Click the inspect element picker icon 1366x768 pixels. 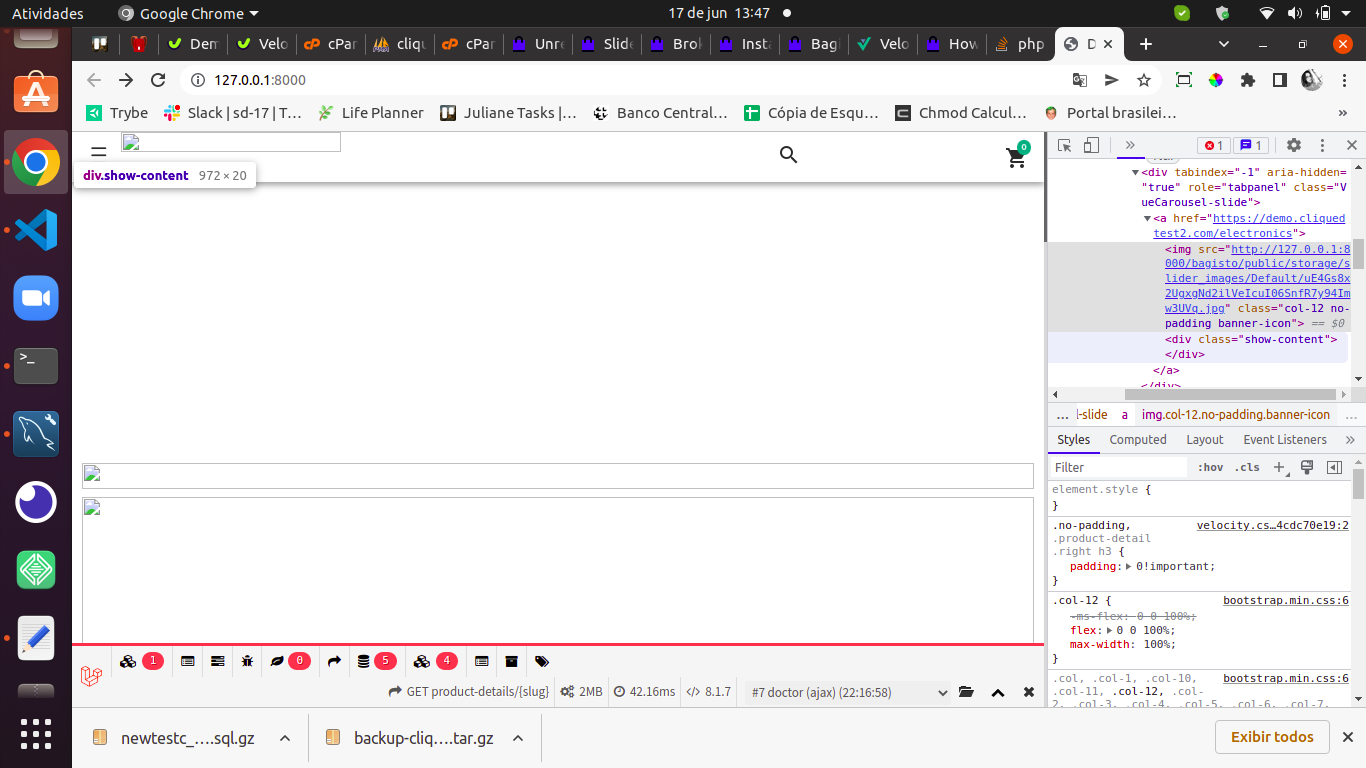pyautogui.click(x=1065, y=145)
